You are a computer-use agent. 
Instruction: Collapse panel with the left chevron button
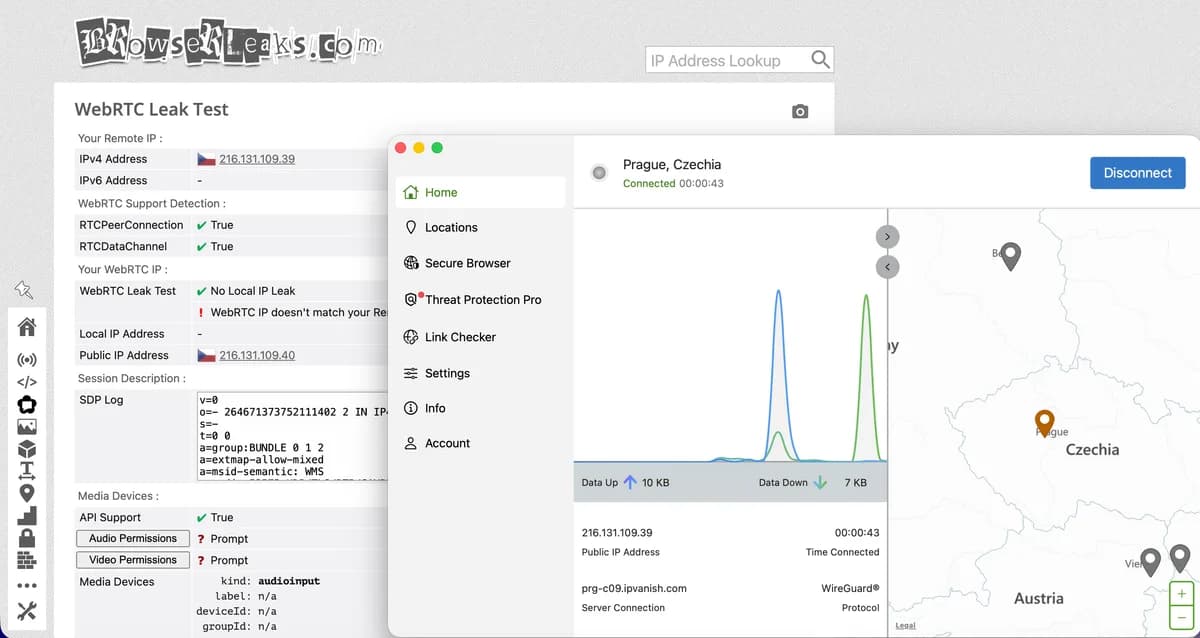[x=887, y=267]
